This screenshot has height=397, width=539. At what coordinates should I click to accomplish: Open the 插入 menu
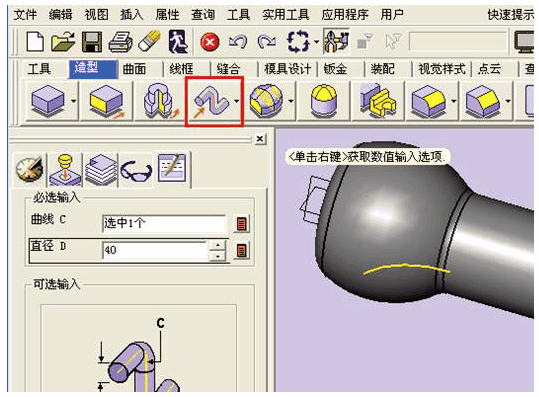132,15
